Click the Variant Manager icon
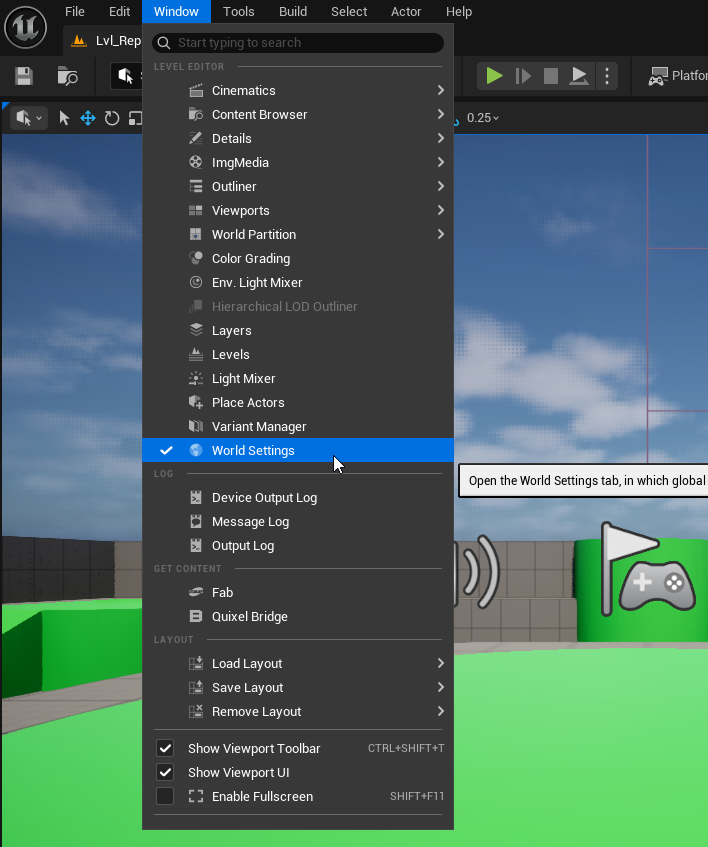 [195, 426]
